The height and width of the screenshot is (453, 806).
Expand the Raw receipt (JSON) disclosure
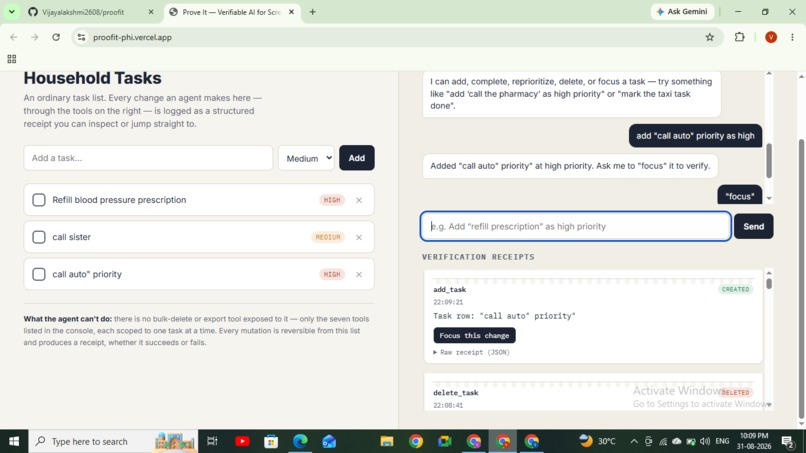(471, 352)
